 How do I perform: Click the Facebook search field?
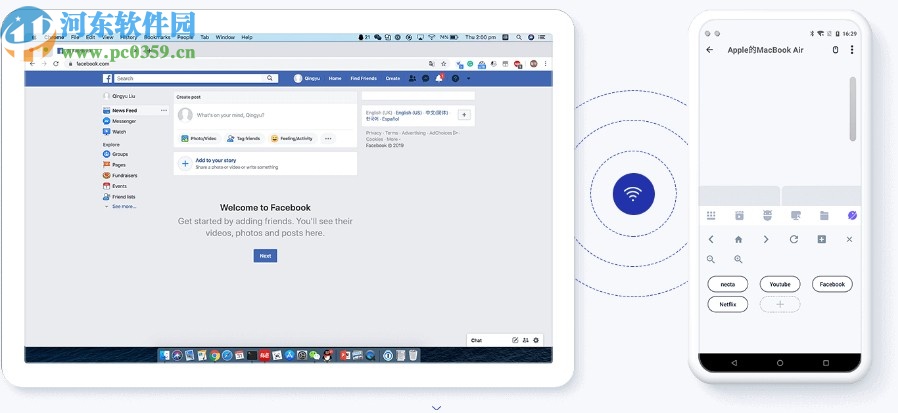[x=191, y=78]
